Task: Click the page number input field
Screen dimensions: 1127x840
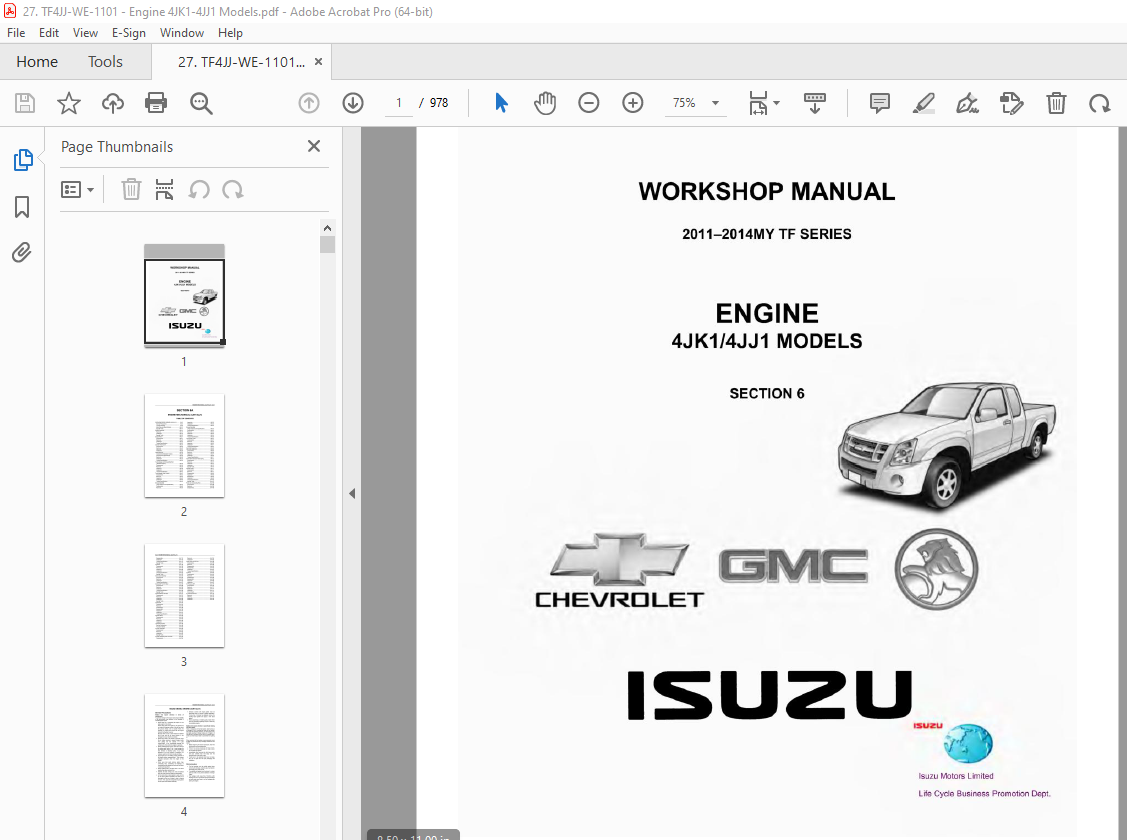Action: pyautogui.click(x=398, y=103)
